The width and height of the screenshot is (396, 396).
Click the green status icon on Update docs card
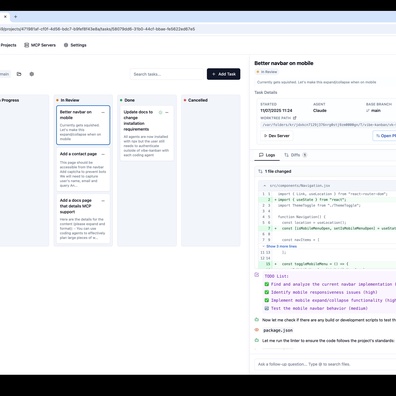pos(160,112)
